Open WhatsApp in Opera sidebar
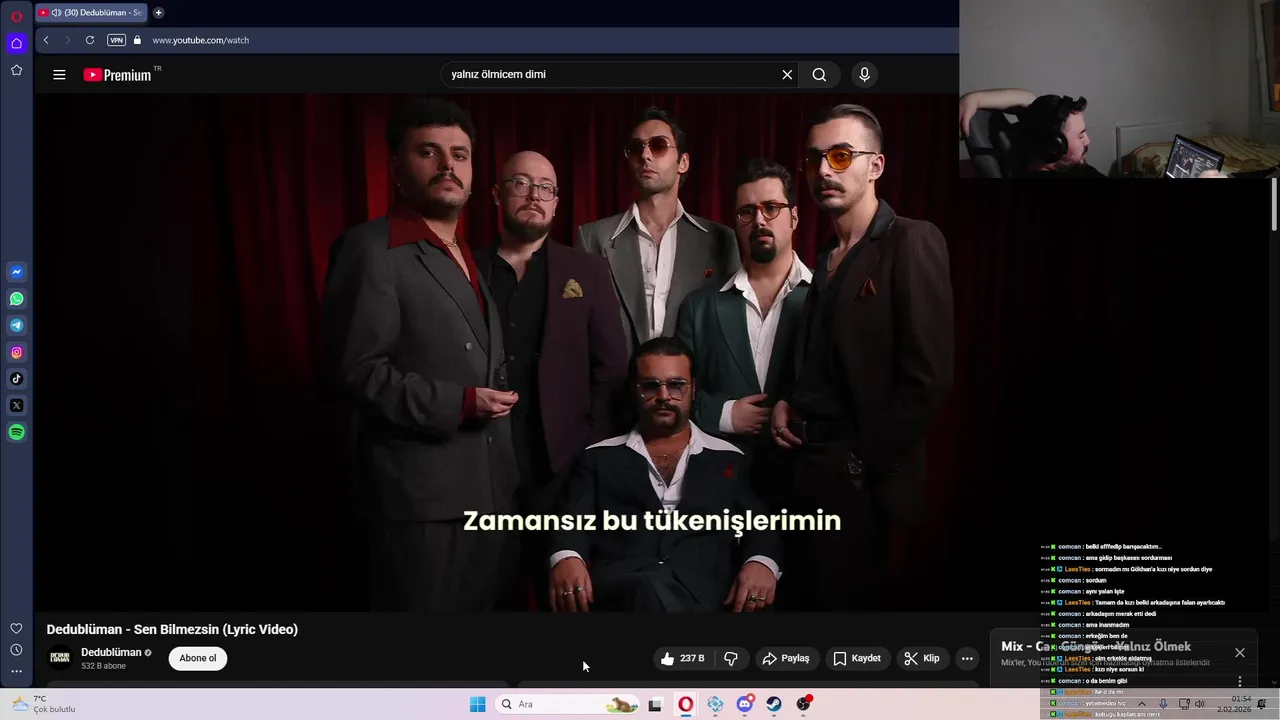The image size is (1280, 720). tap(16, 299)
